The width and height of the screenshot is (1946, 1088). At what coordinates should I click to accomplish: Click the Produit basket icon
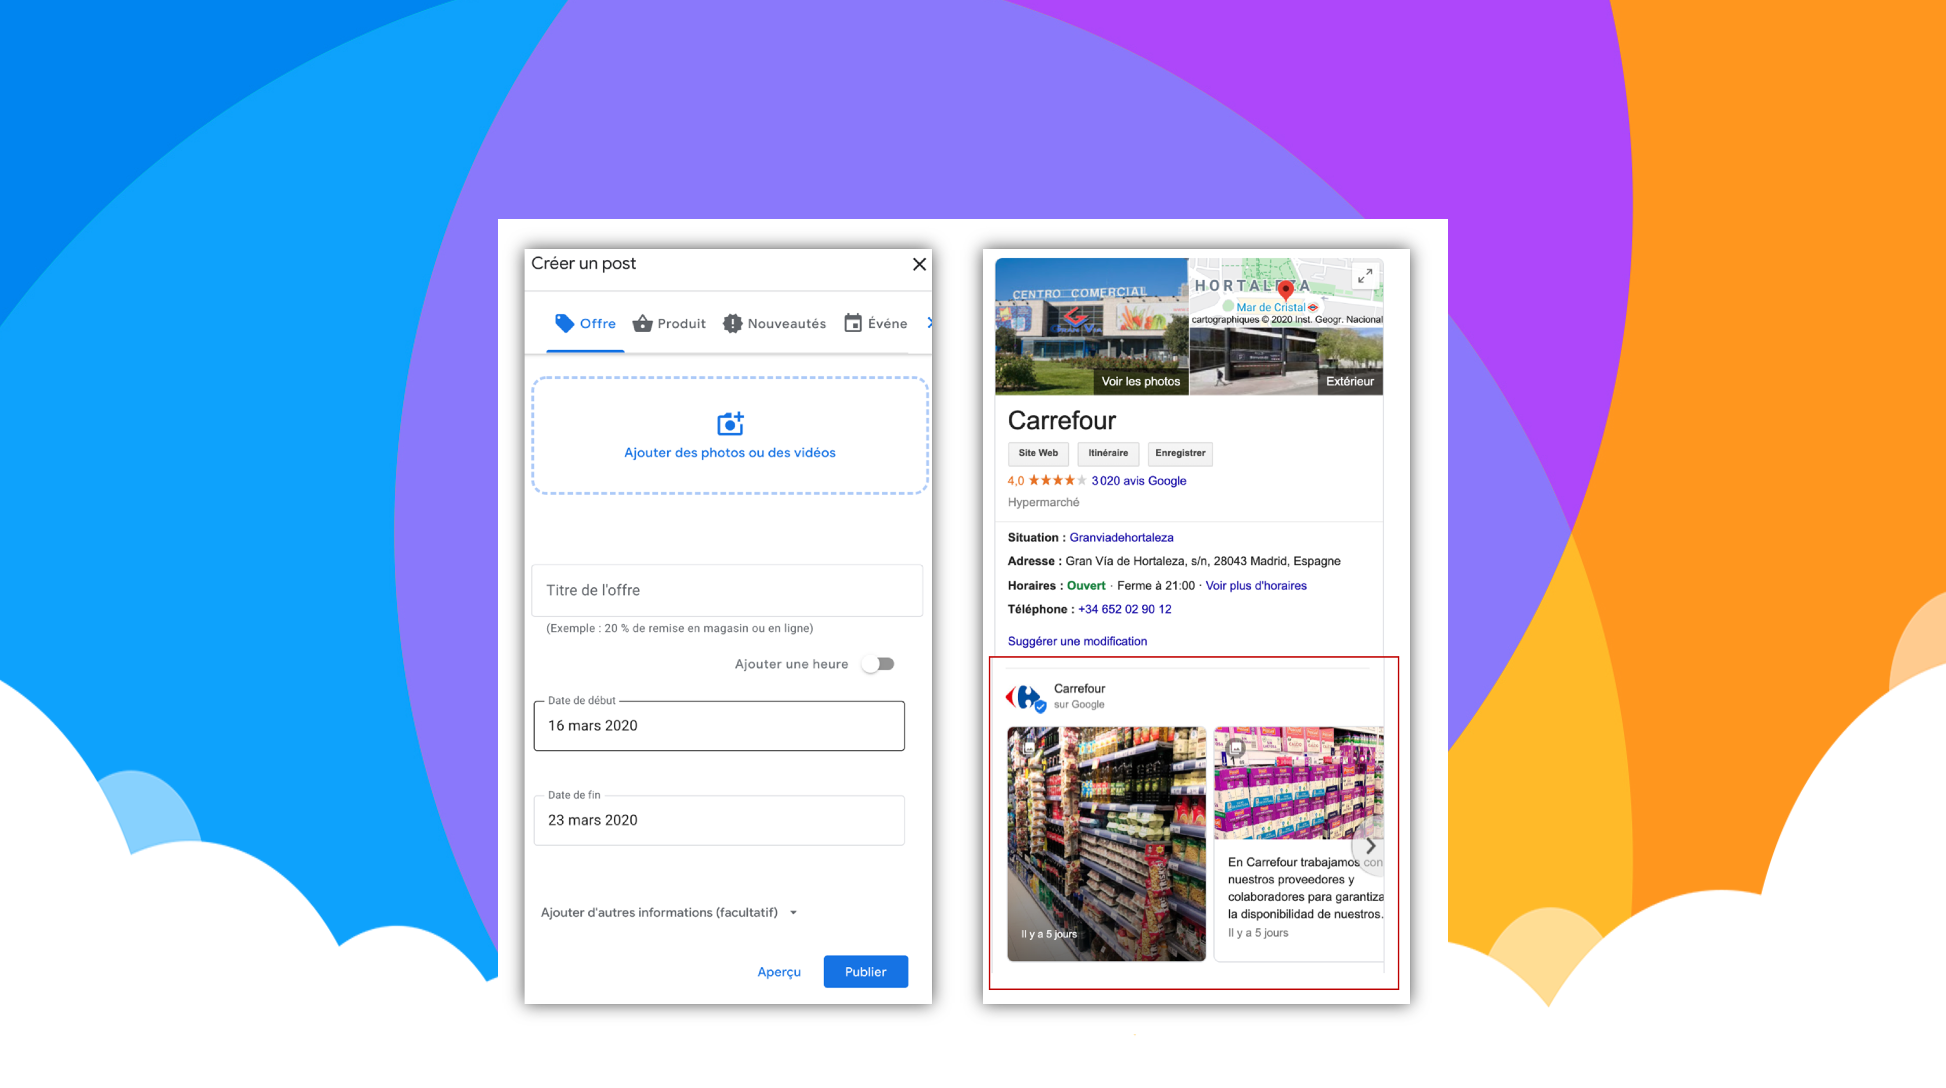[x=642, y=323]
